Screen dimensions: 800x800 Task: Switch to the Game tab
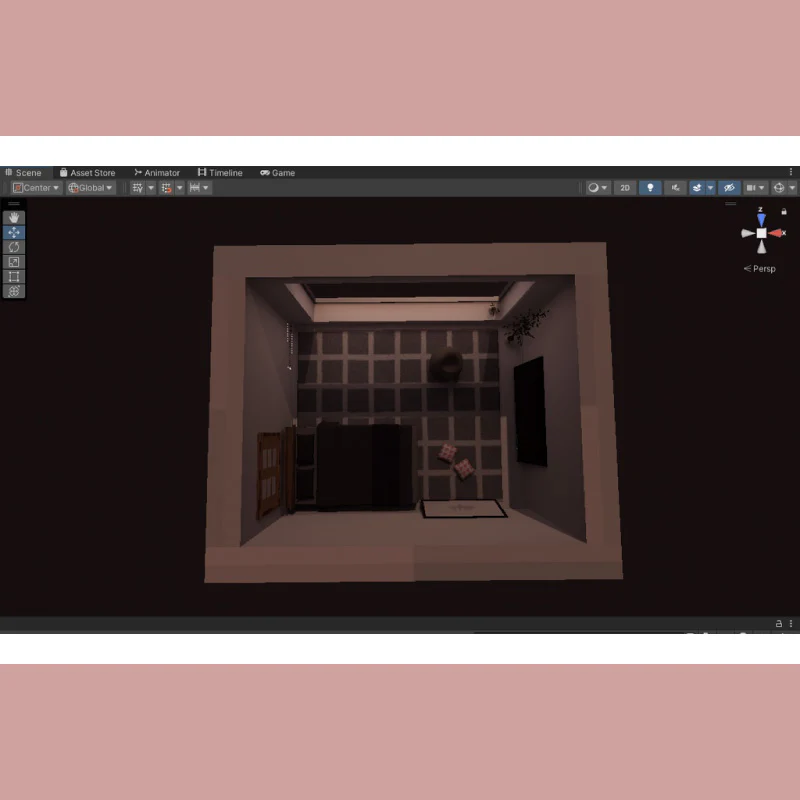pos(278,173)
